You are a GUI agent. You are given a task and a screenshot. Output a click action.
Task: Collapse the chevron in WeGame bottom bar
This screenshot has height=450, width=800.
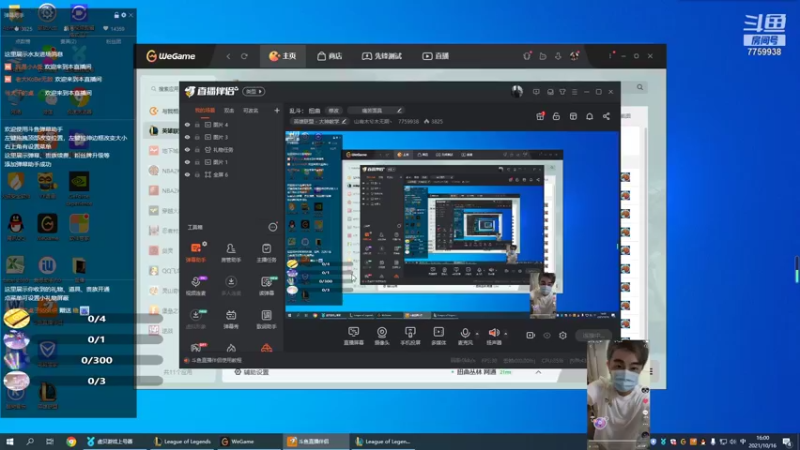pyautogui.click(x=538, y=372)
